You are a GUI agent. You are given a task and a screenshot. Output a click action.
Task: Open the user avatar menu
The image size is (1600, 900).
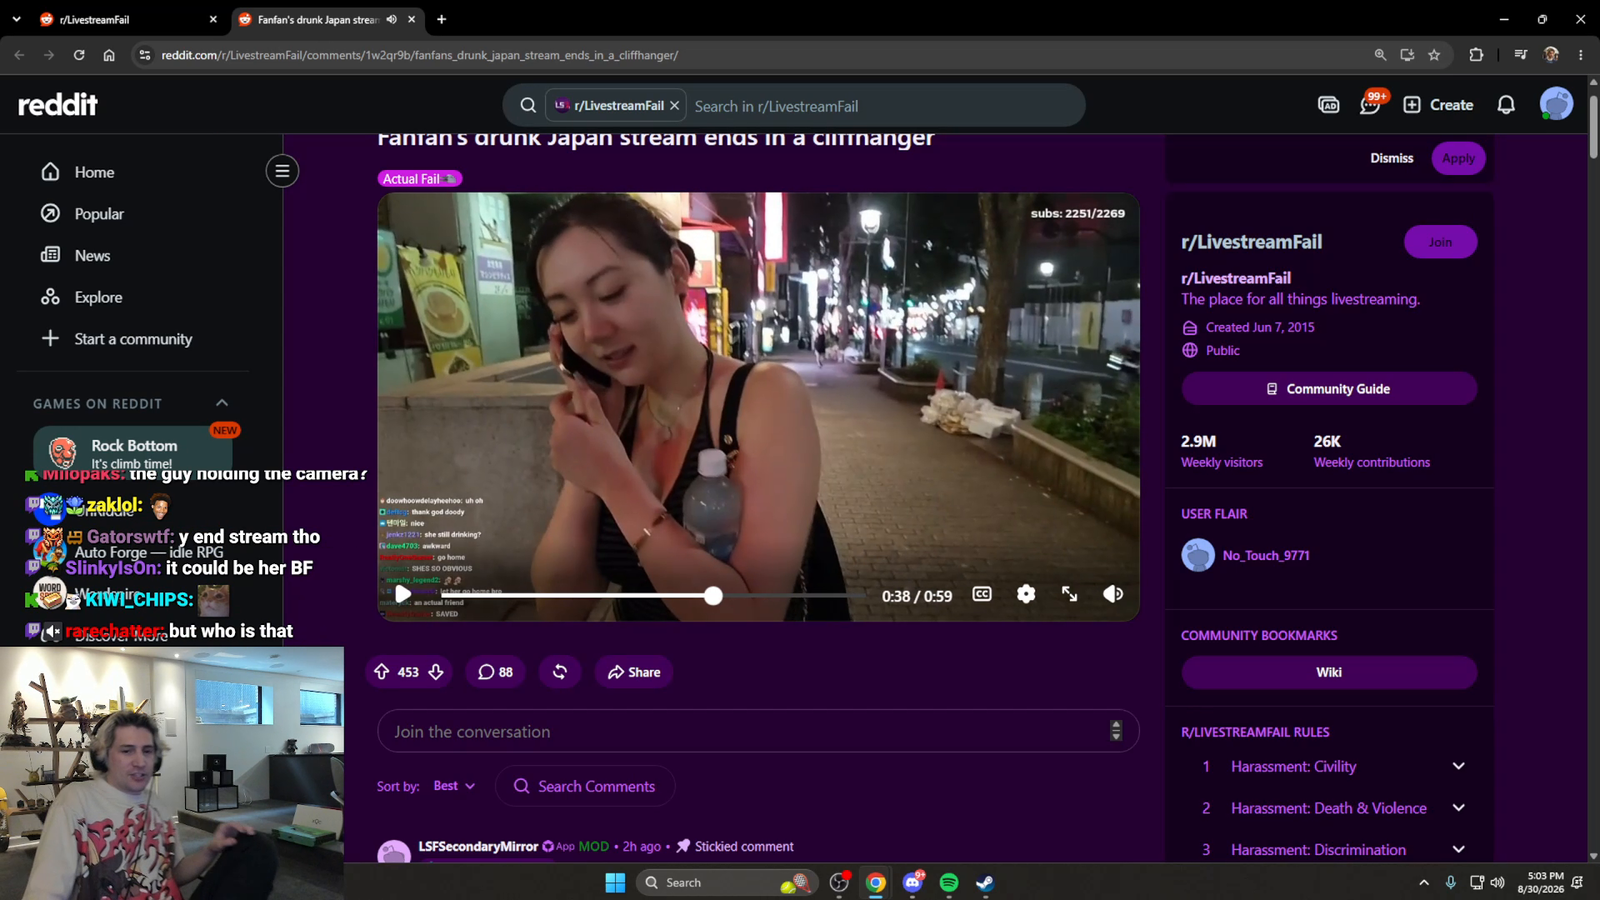coord(1556,104)
